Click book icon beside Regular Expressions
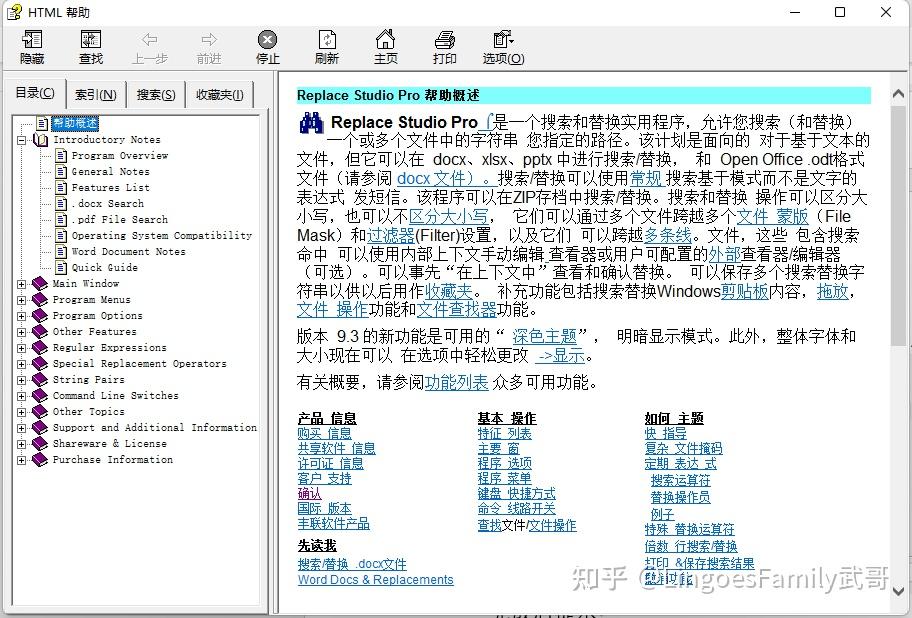This screenshot has width=912, height=618. [x=40, y=347]
